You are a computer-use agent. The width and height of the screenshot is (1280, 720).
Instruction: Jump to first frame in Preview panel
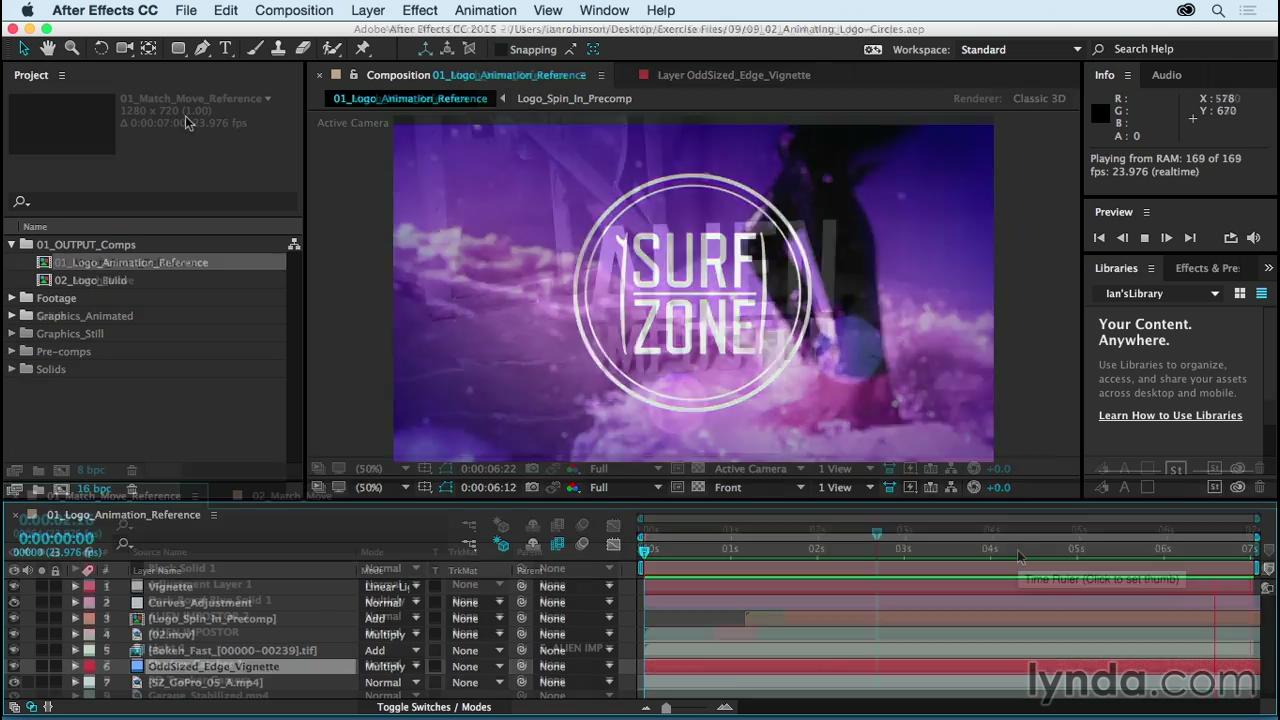pyautogui.click(x=1099, y=238)
